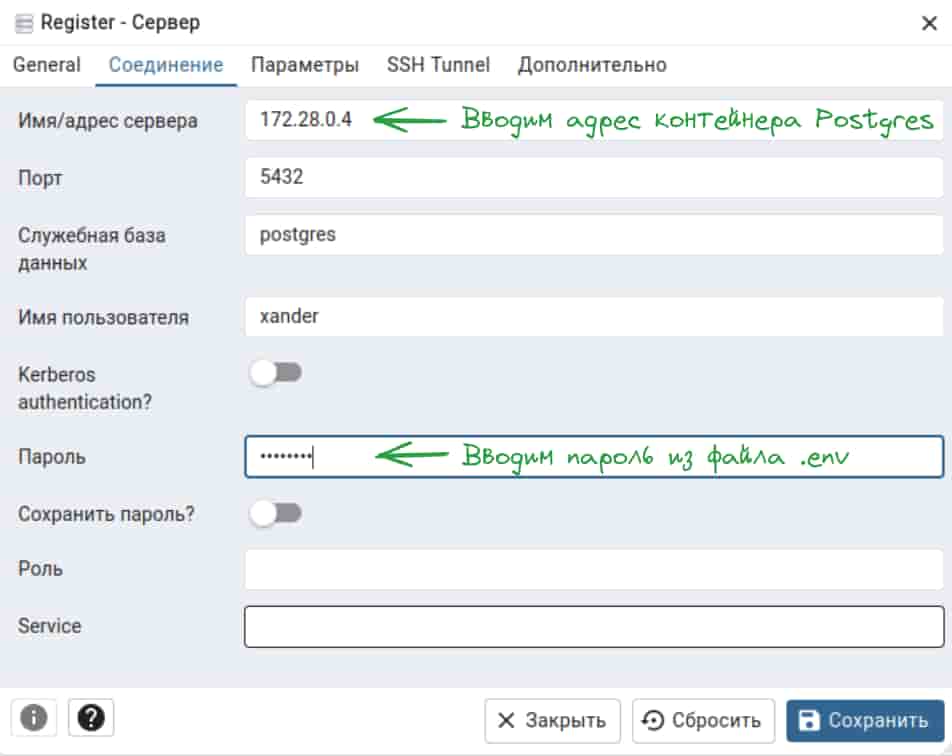Focus the server address field 172.28.0.4
This screenshot has height=756, width=952.
594,120
